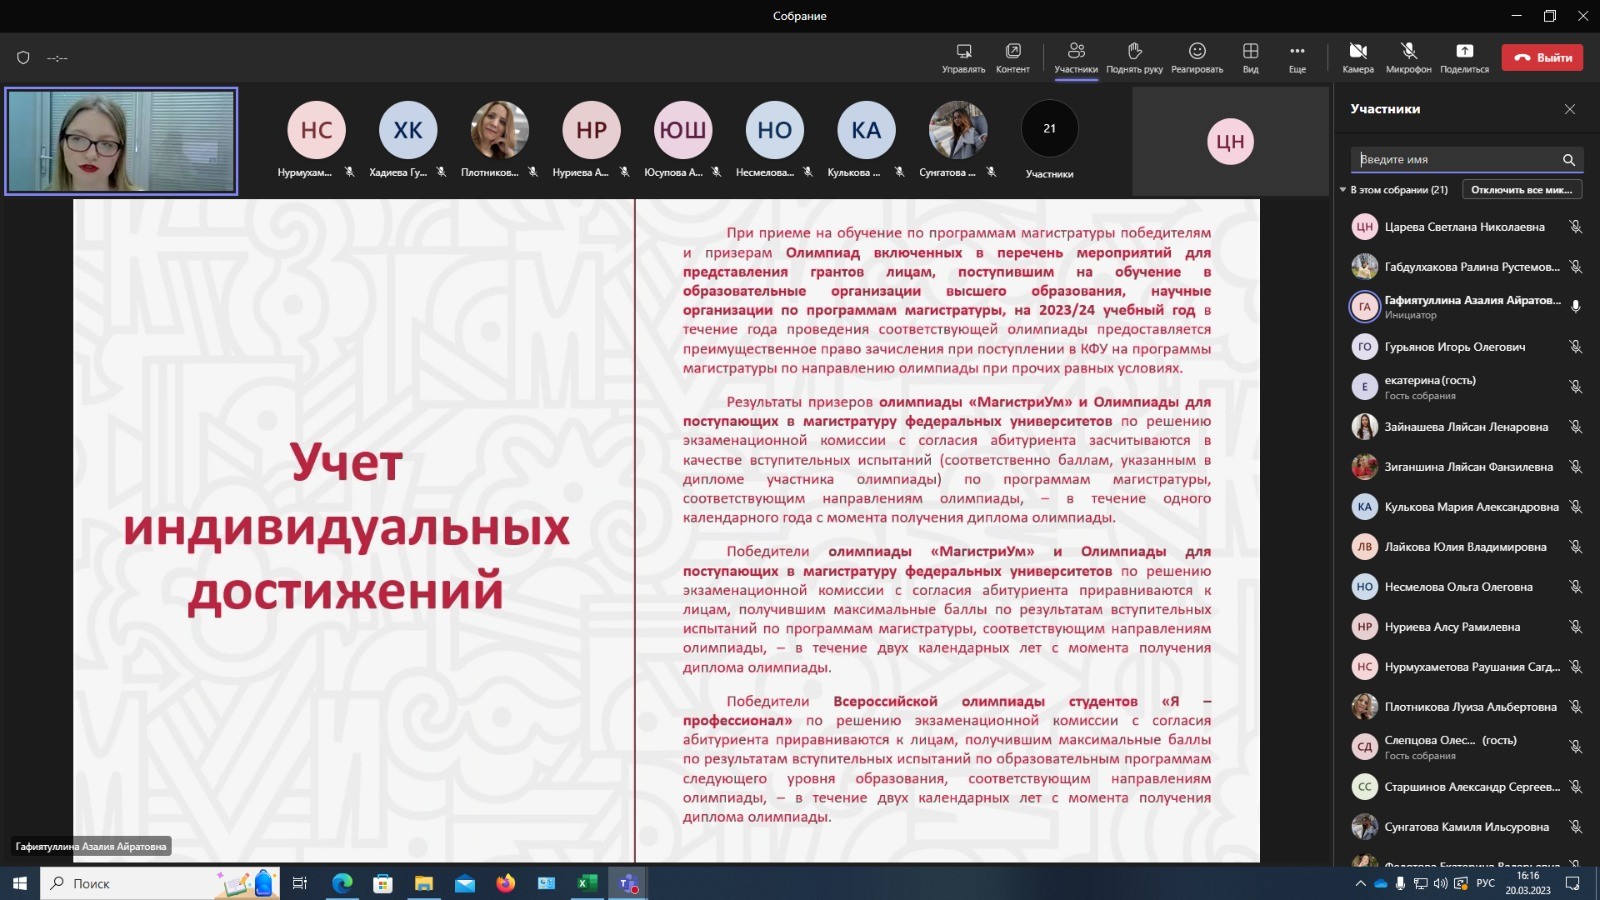The height and width of the screenshot is (900, 1600).
Task: Share screen with Поделиться icon
Action: (1464, 57)
